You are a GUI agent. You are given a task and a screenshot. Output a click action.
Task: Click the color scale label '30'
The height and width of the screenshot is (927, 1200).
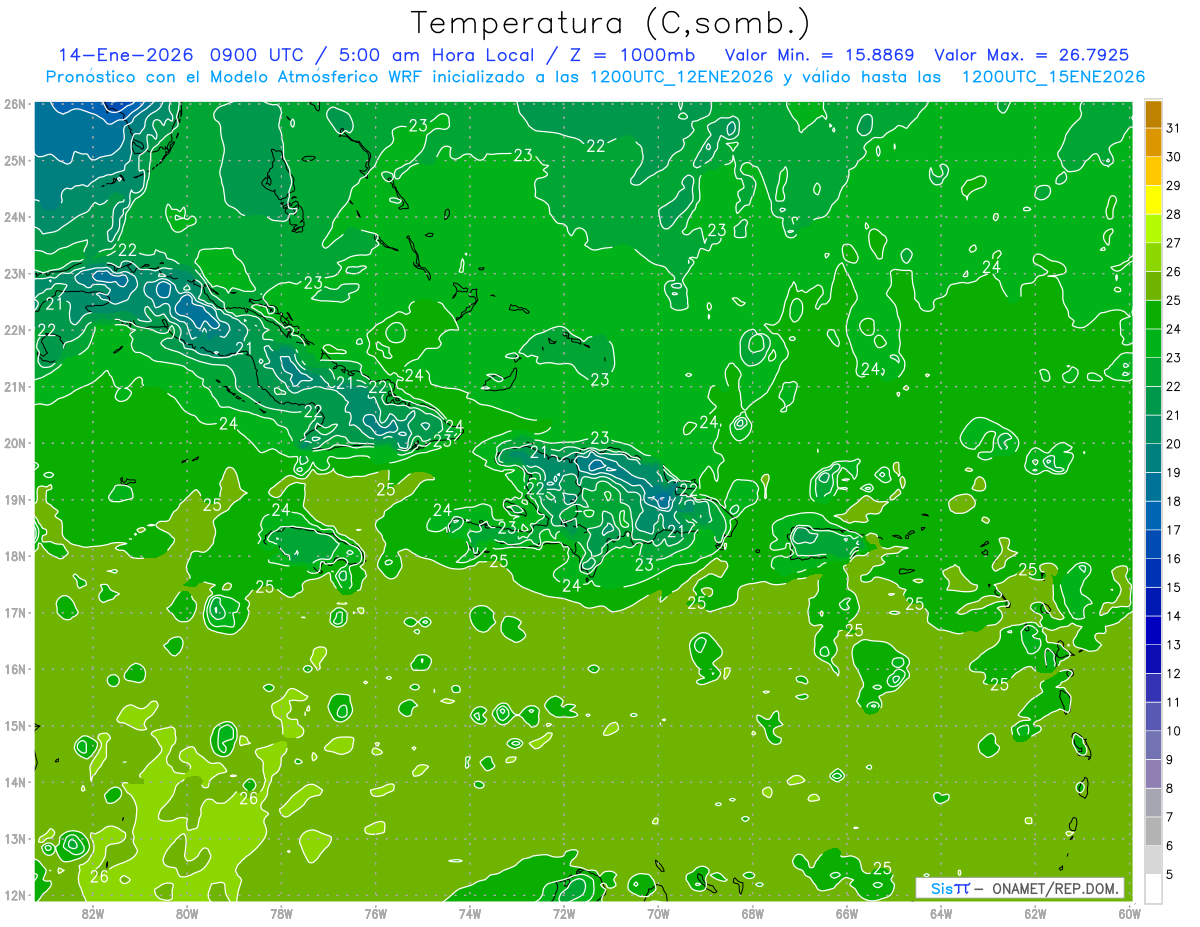(1174, 156)
